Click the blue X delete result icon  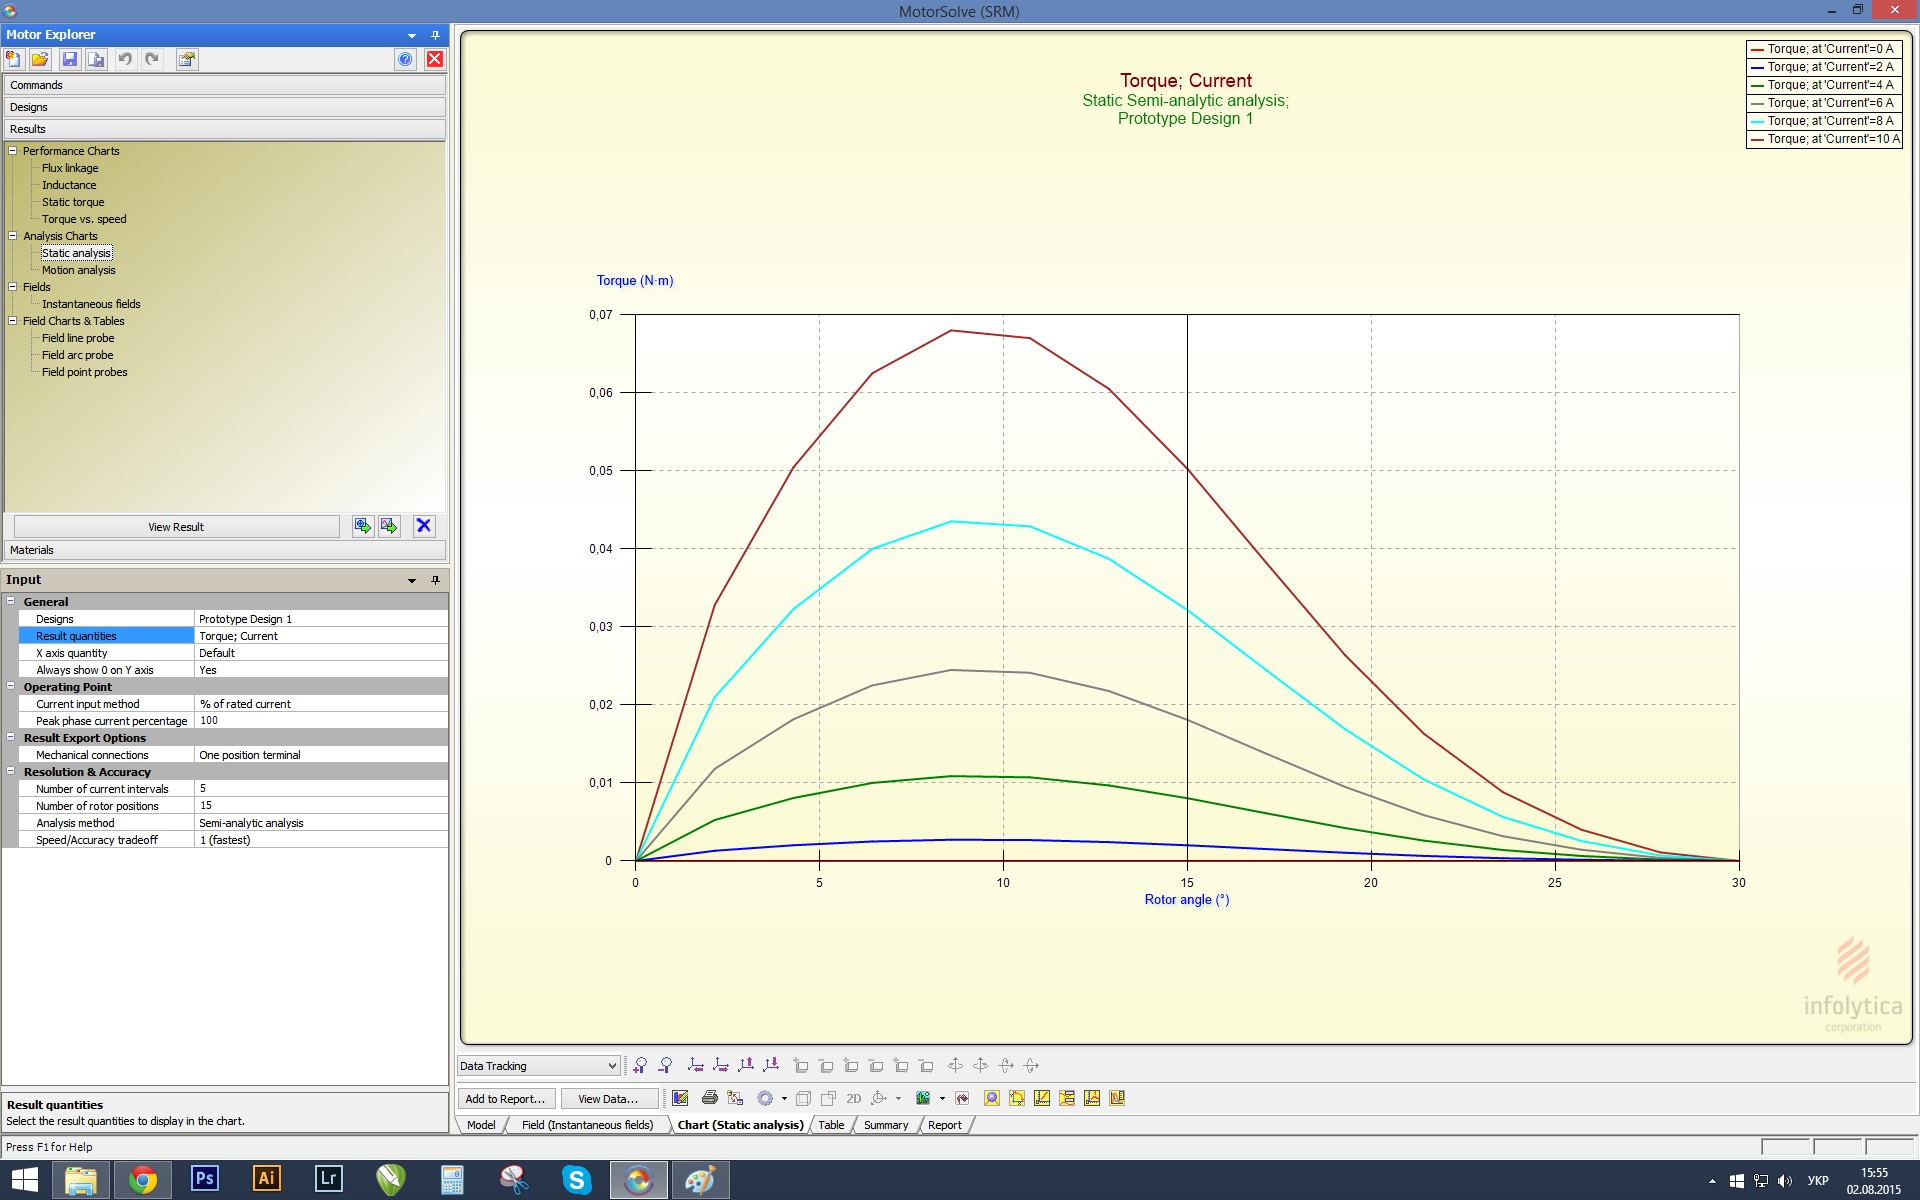[424, 526]
